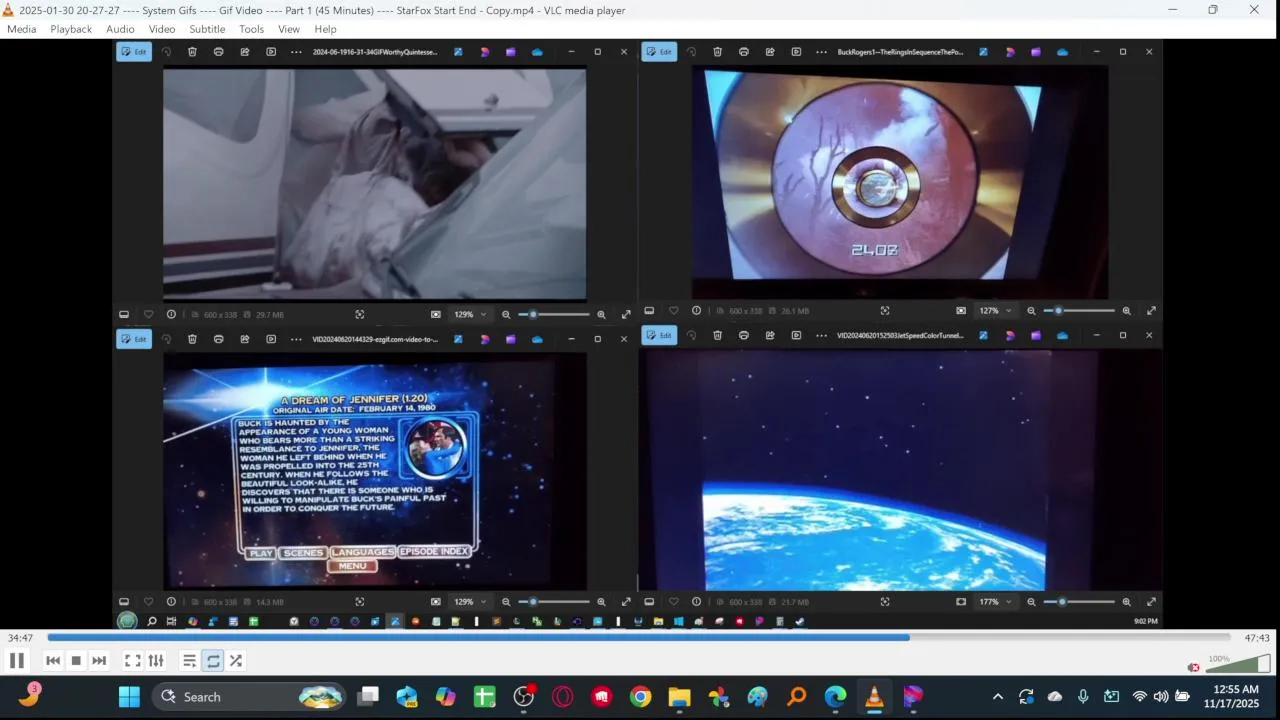
Task: Open 177% zoom dropdown in bottom-right Photos window
Action: [995, 602]
